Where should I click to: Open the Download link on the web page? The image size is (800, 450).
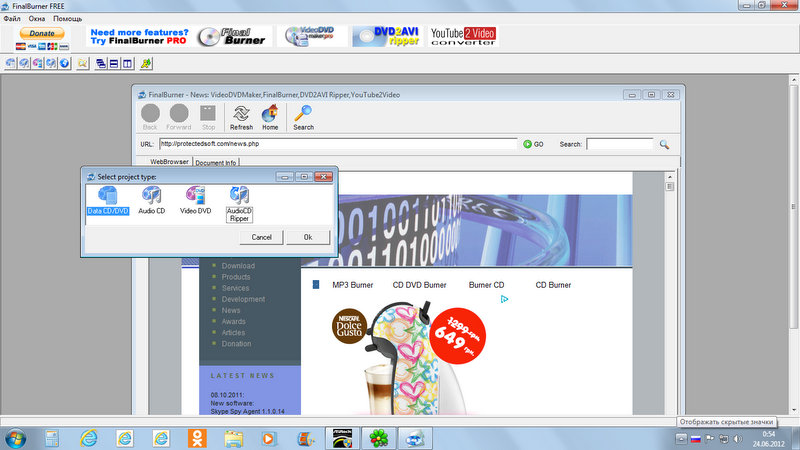click(x=238, y=266)
